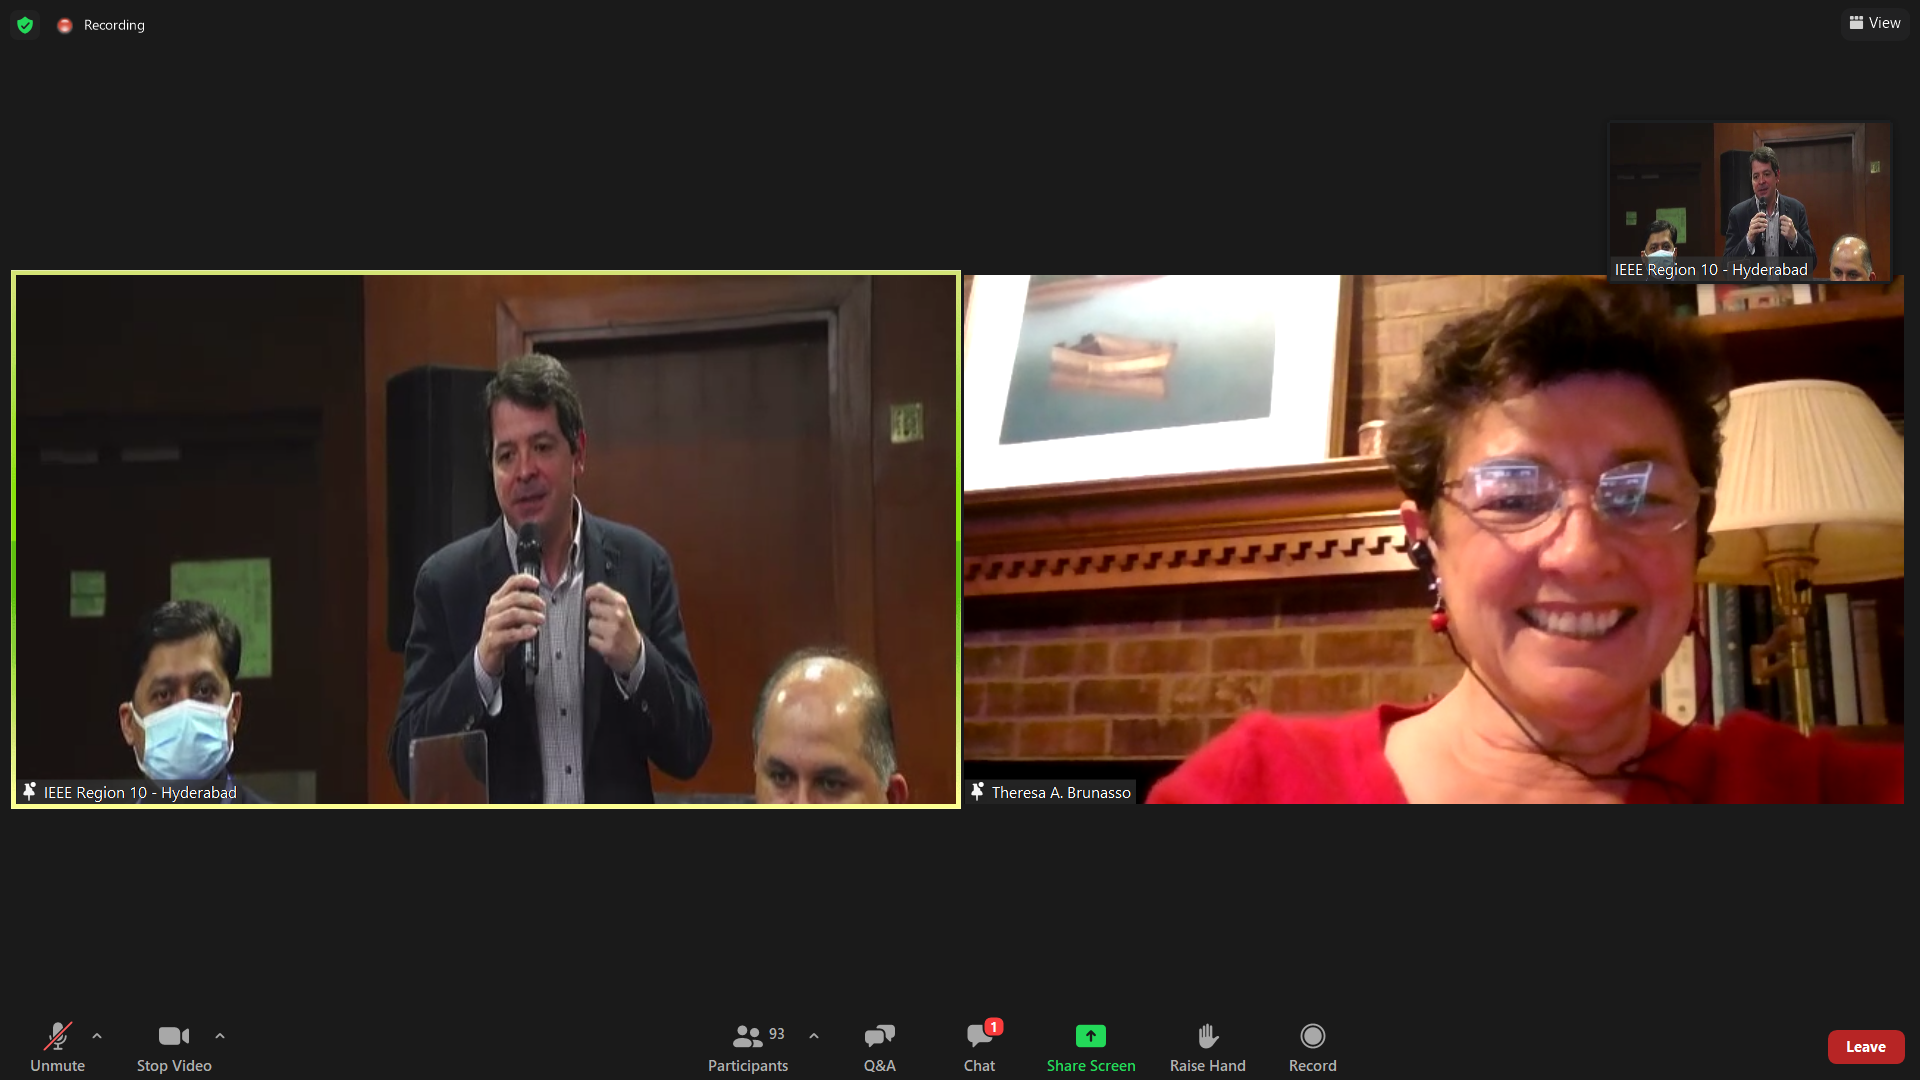This screenshot has width=1920, height=1080.
Task: Open the Participants panel
Action: [748, 1047]
